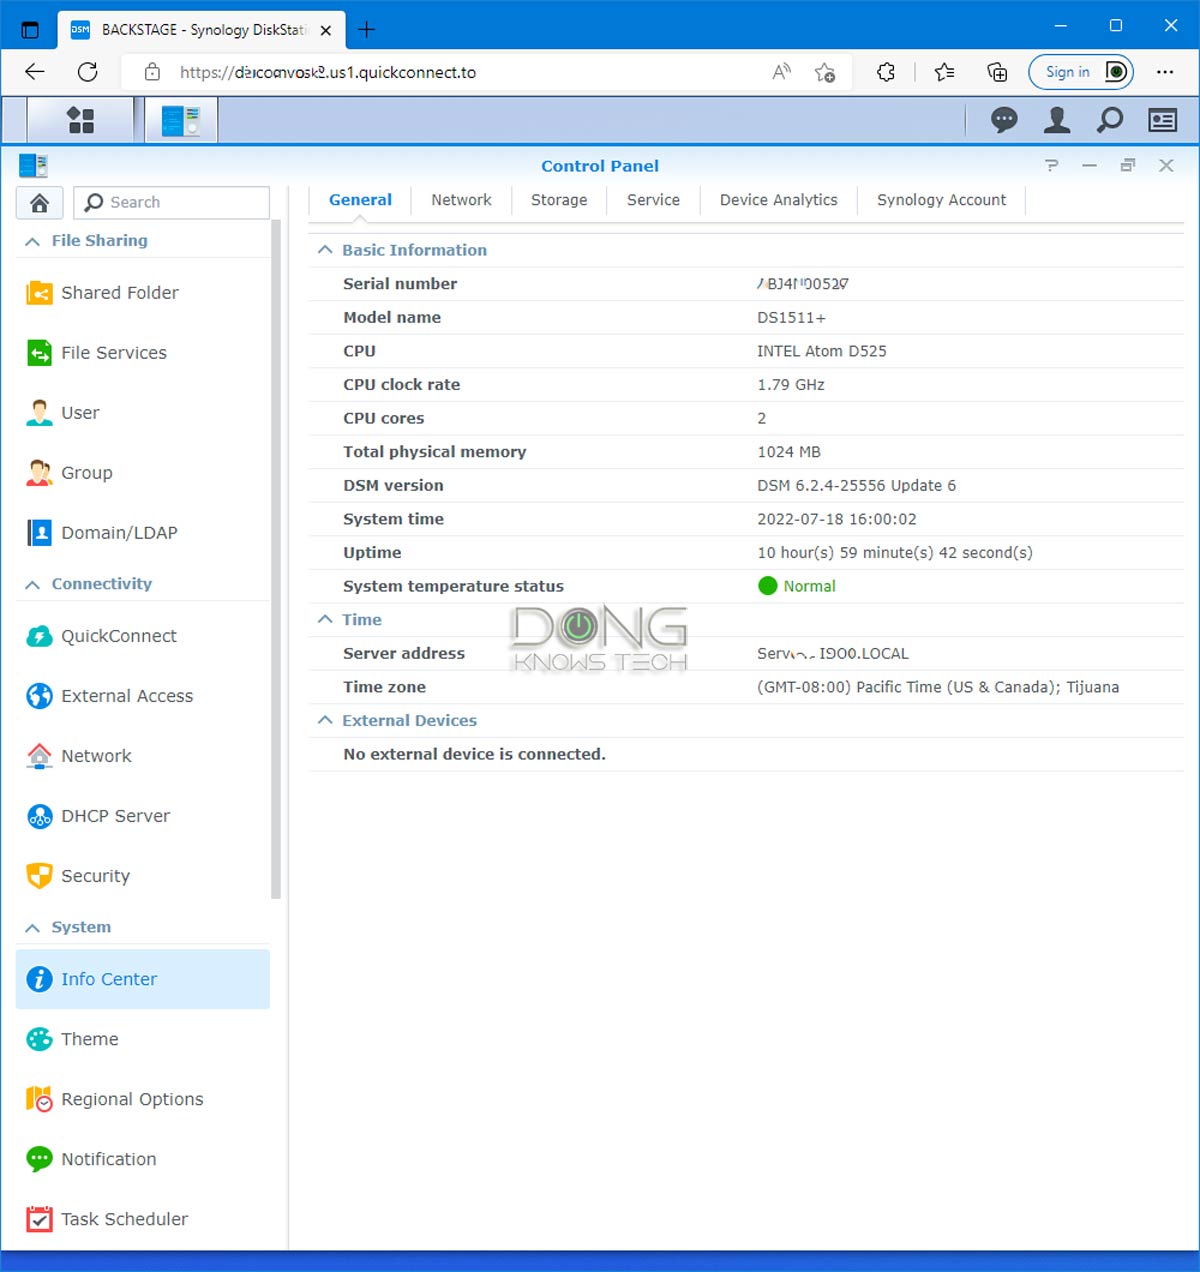Screen dimensions: 1200x1272
Task: Open DSM search magnifier in taskbar
Action: 1110,121
